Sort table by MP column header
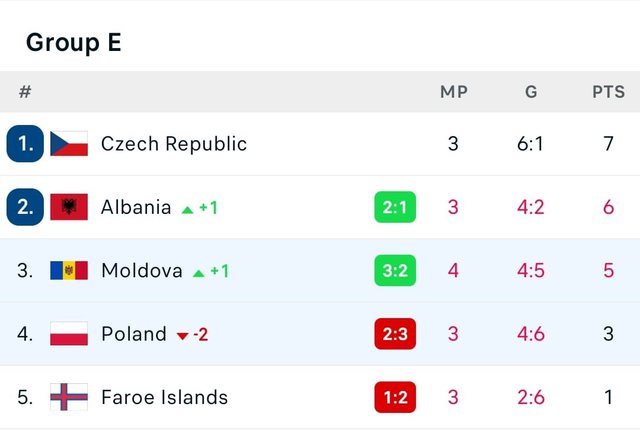Screen dimensions: 640x436 [454, 92]
